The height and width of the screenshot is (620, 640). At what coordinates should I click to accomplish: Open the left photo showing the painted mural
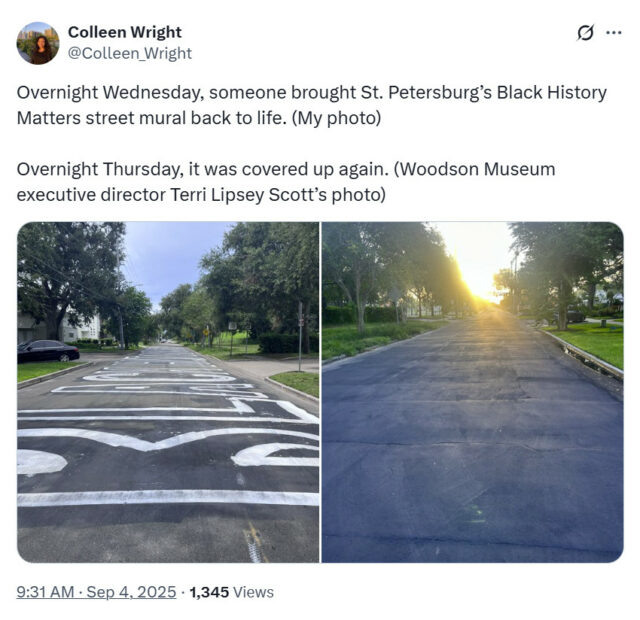(x=168, y=392)
